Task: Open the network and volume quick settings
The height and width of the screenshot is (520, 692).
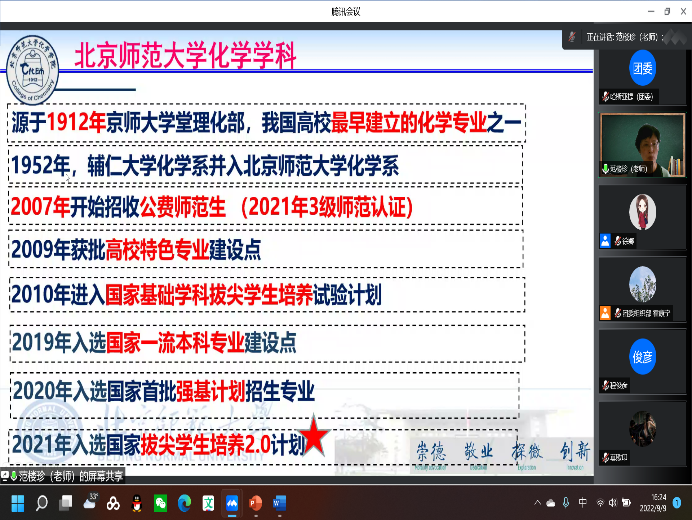Action: [608, 502]
